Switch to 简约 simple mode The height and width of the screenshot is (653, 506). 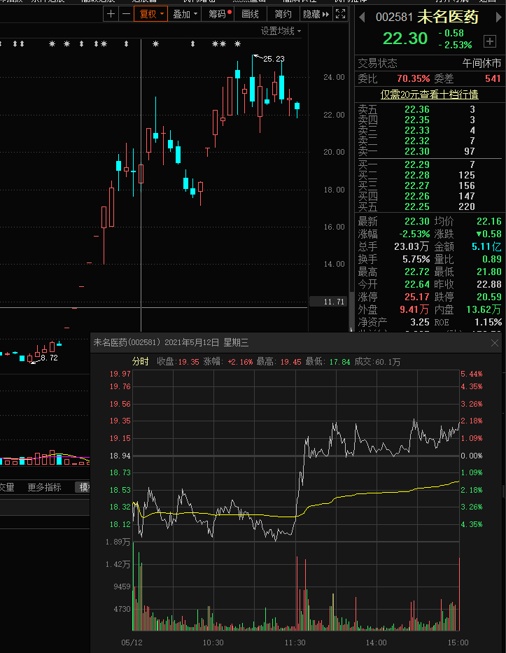coord(283,14)
